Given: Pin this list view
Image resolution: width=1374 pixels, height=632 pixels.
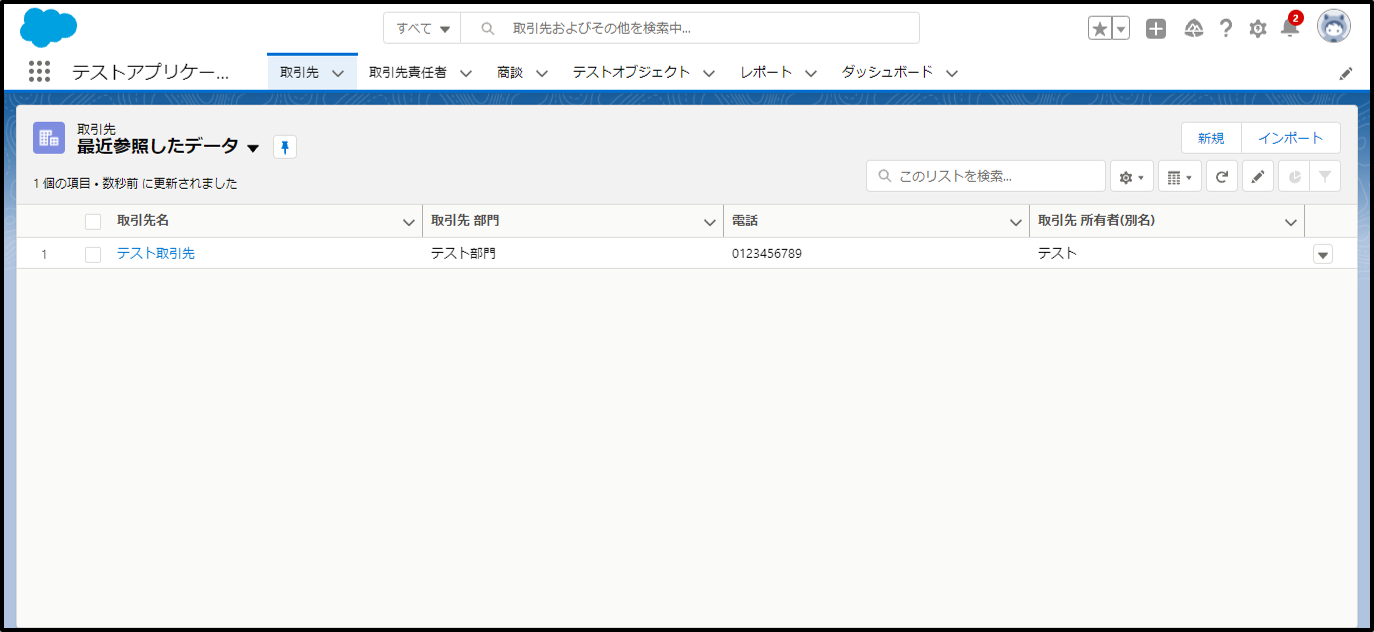Looking at the screenshot, I should [x=285, y=148].
